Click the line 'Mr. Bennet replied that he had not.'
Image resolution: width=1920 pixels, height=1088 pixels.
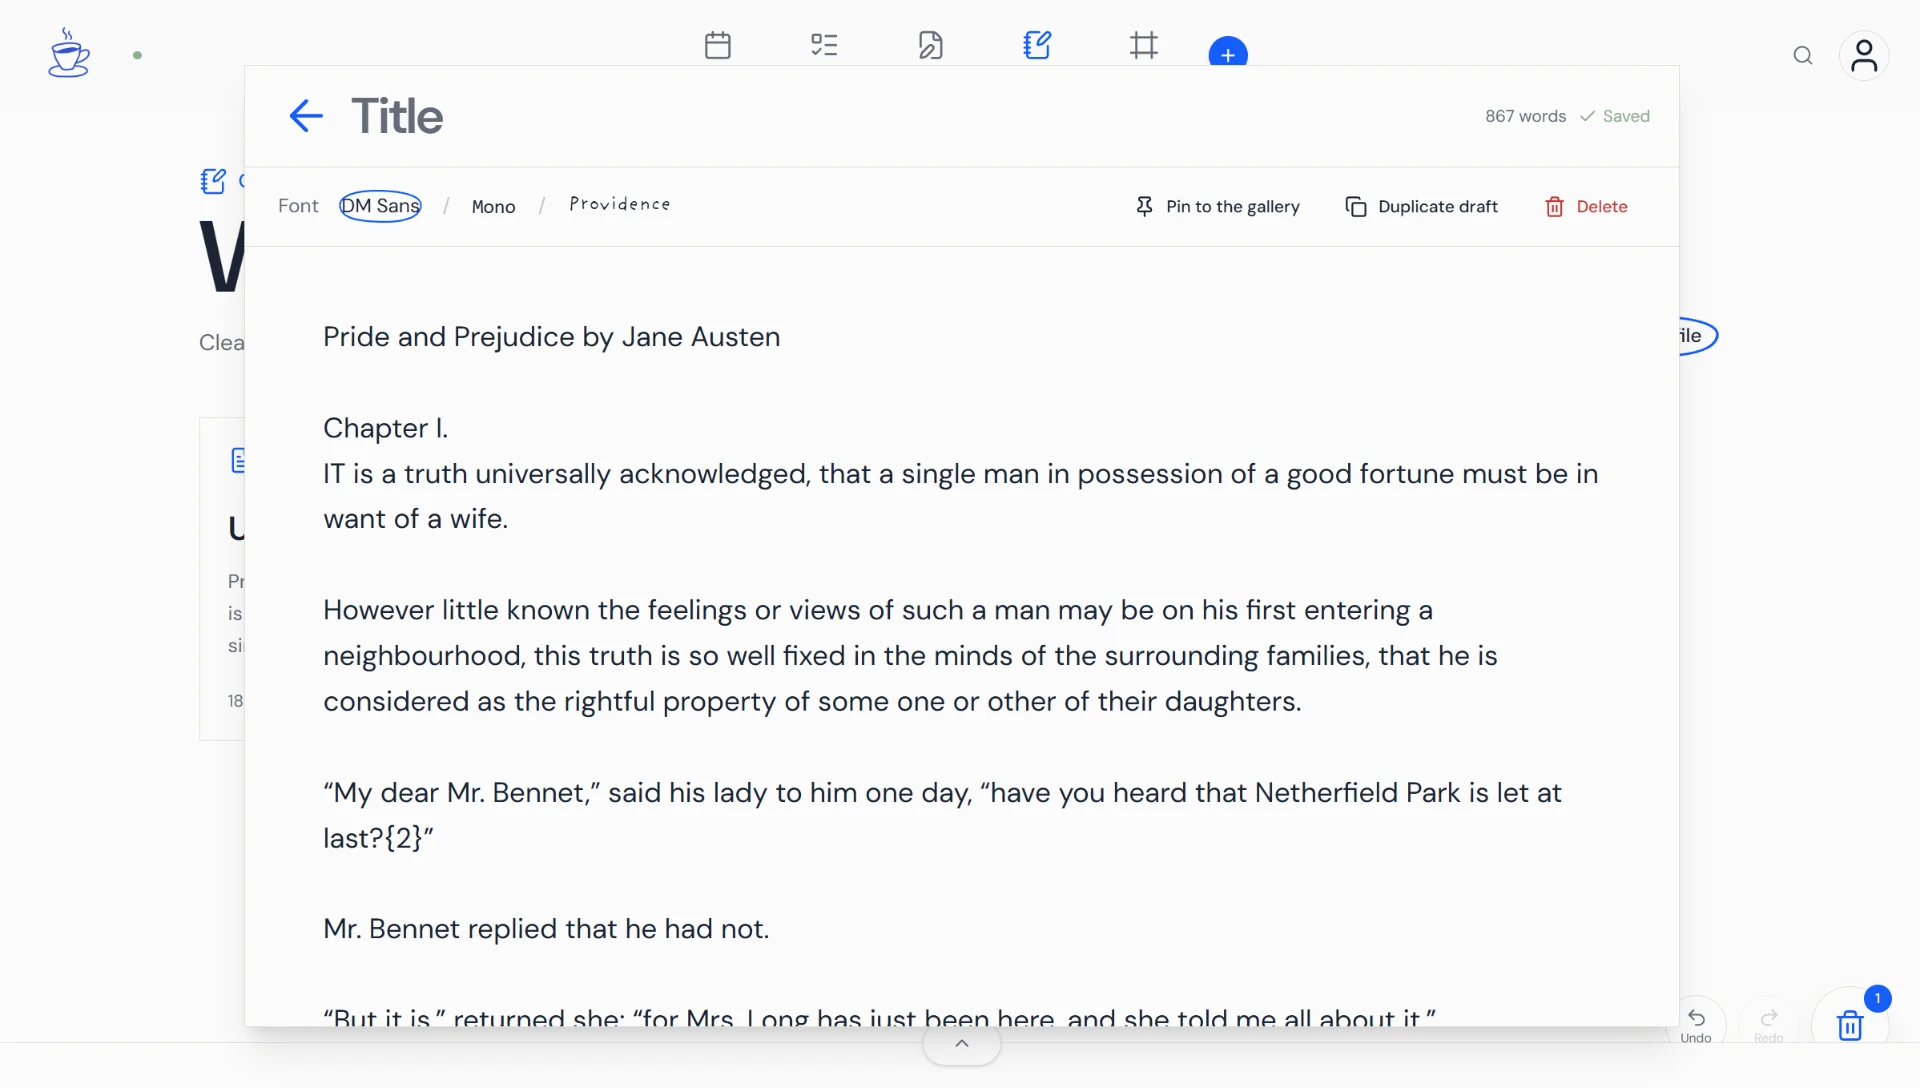546,929
